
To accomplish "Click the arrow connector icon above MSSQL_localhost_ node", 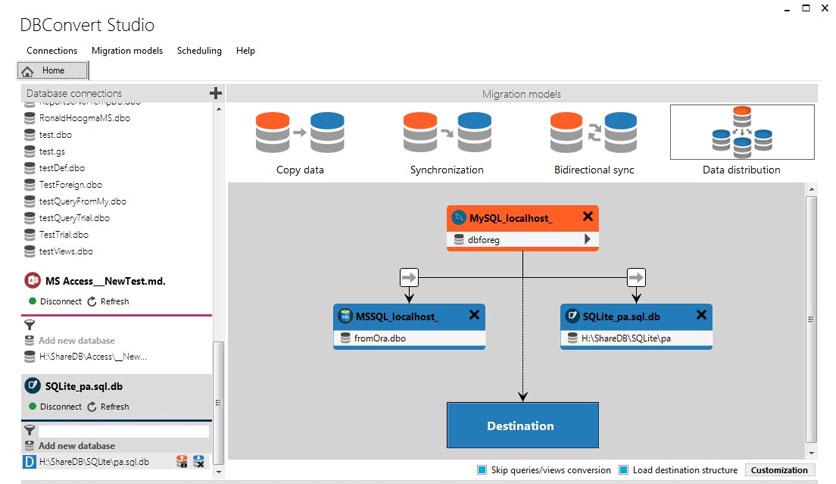I will 409,277.
